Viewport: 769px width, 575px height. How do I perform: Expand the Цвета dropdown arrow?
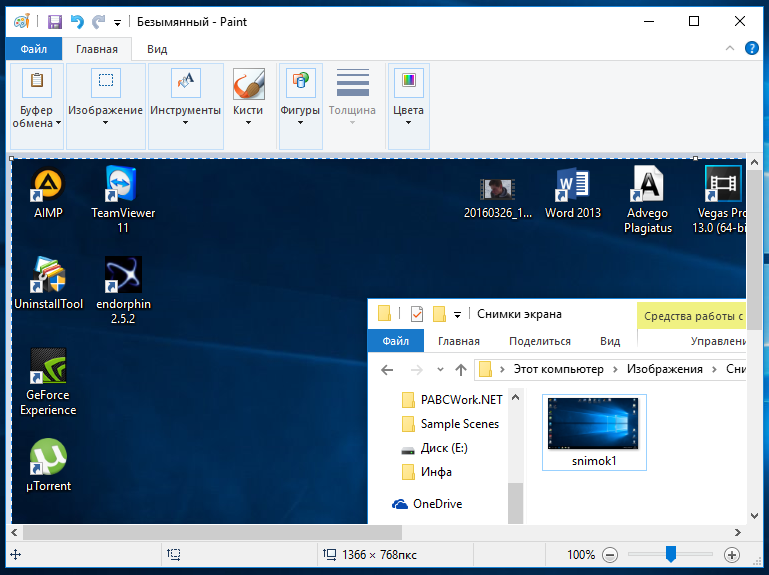(x=409, y=123)
